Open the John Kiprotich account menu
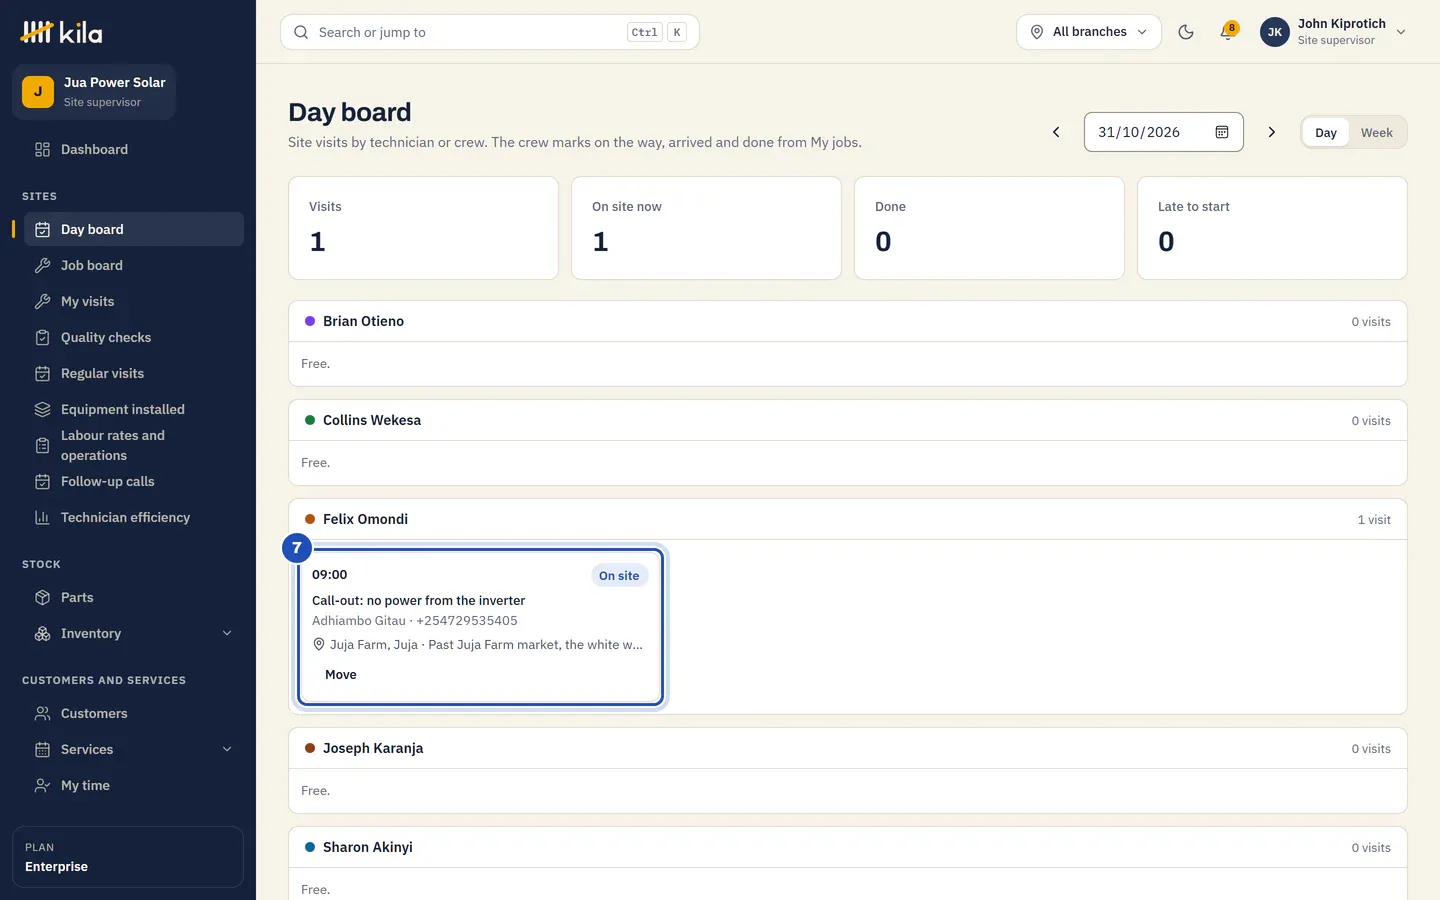The width and height of the screenshot is (1440, 900). coord(1334,32)
